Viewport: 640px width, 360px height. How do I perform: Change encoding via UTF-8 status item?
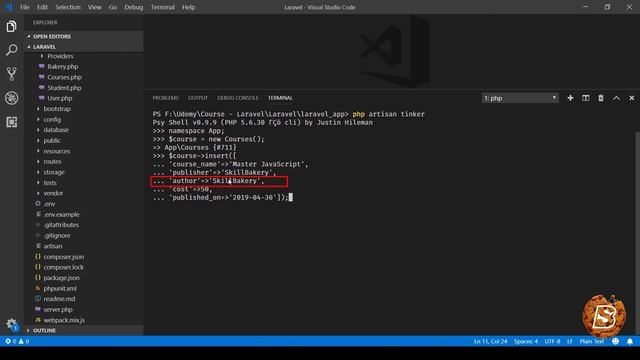pos(552,341)
